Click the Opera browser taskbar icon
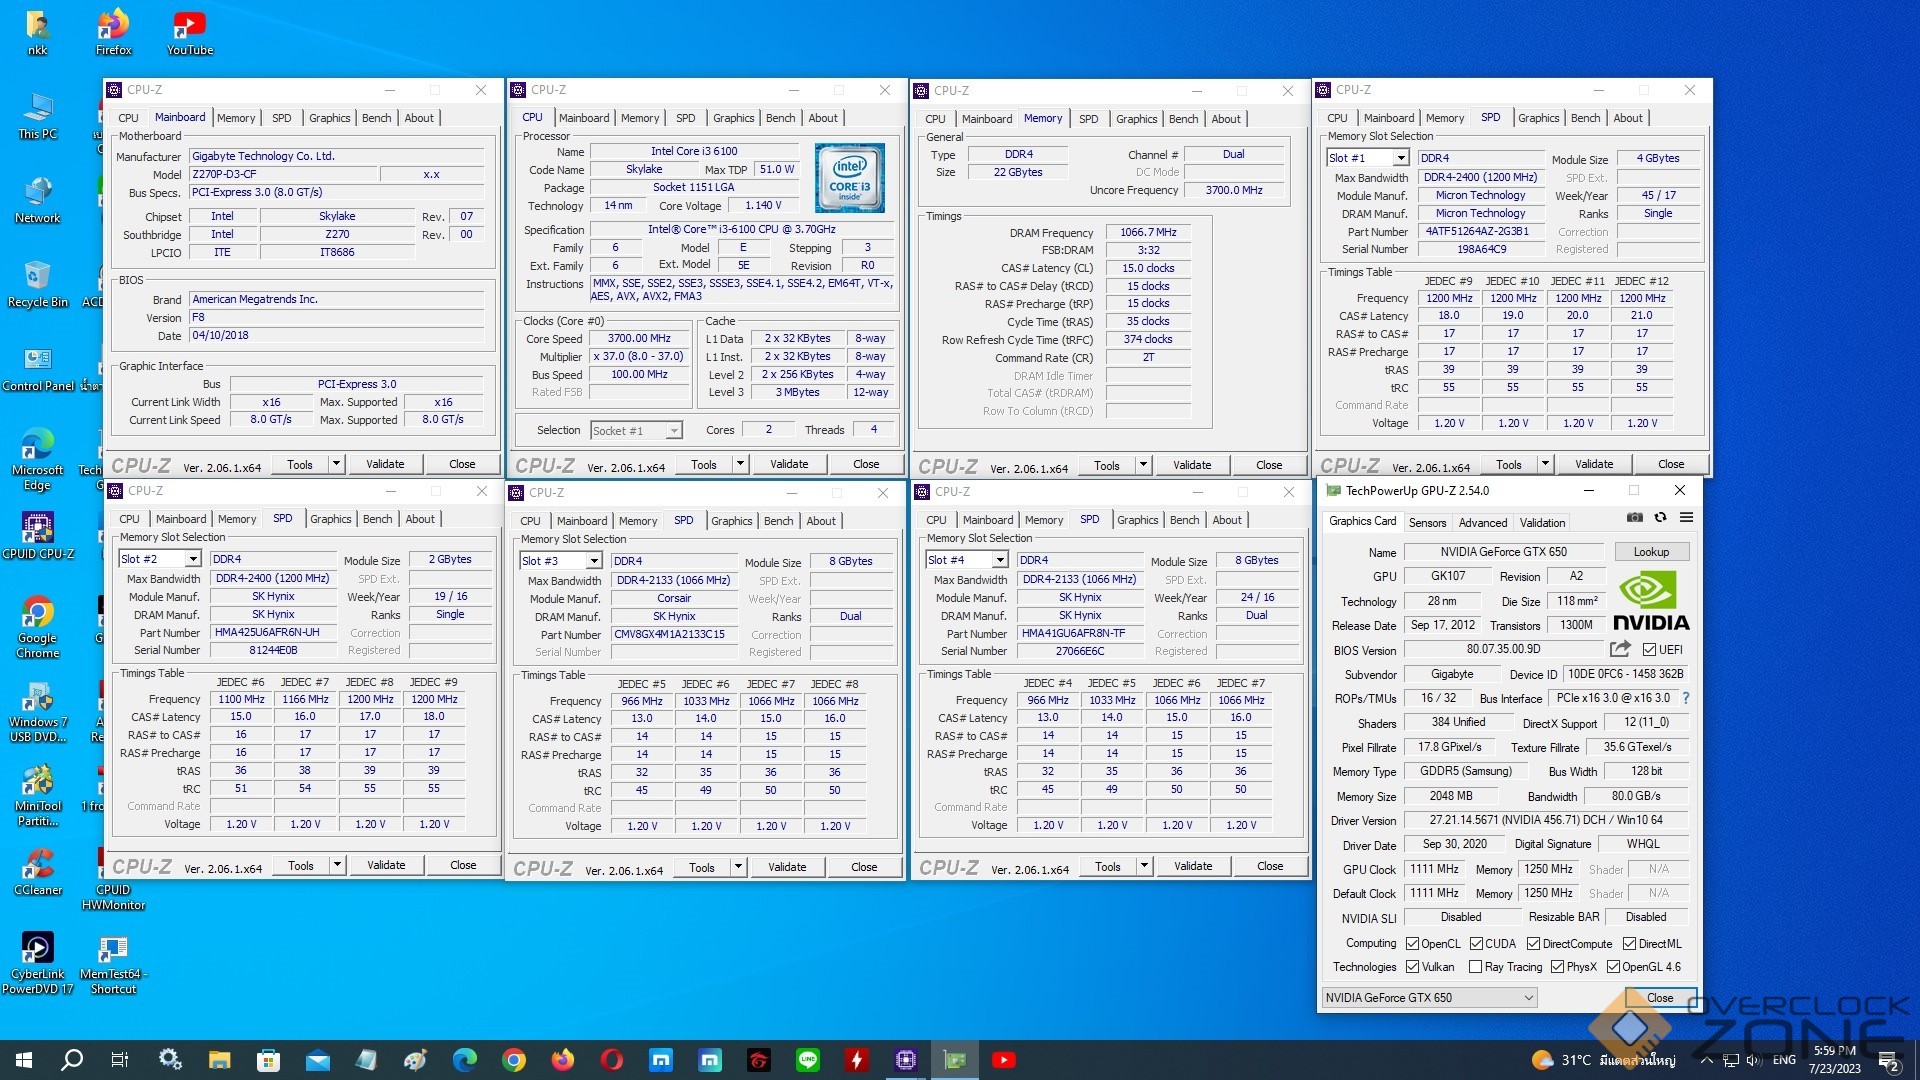 click(x=612, y=1060)
